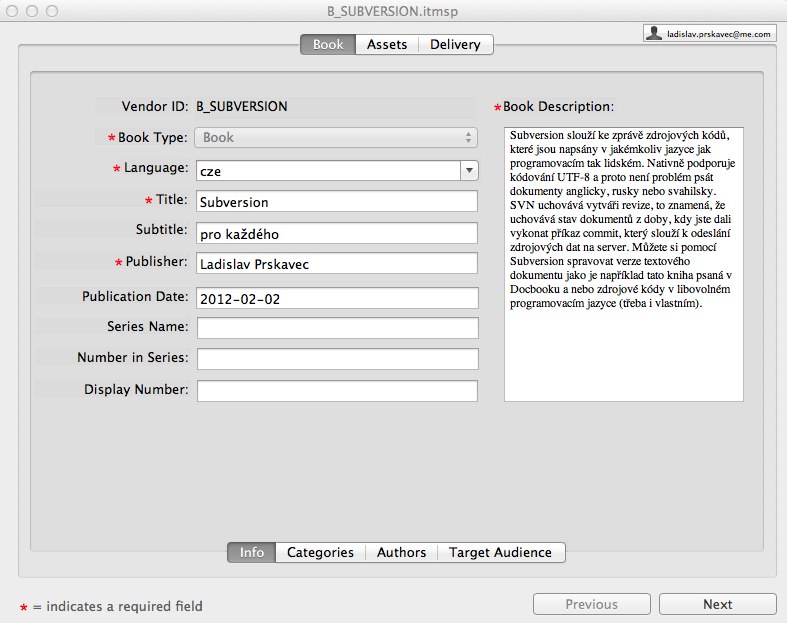
Task: Switch to the Delivery tab
Action: click(455, 45)
